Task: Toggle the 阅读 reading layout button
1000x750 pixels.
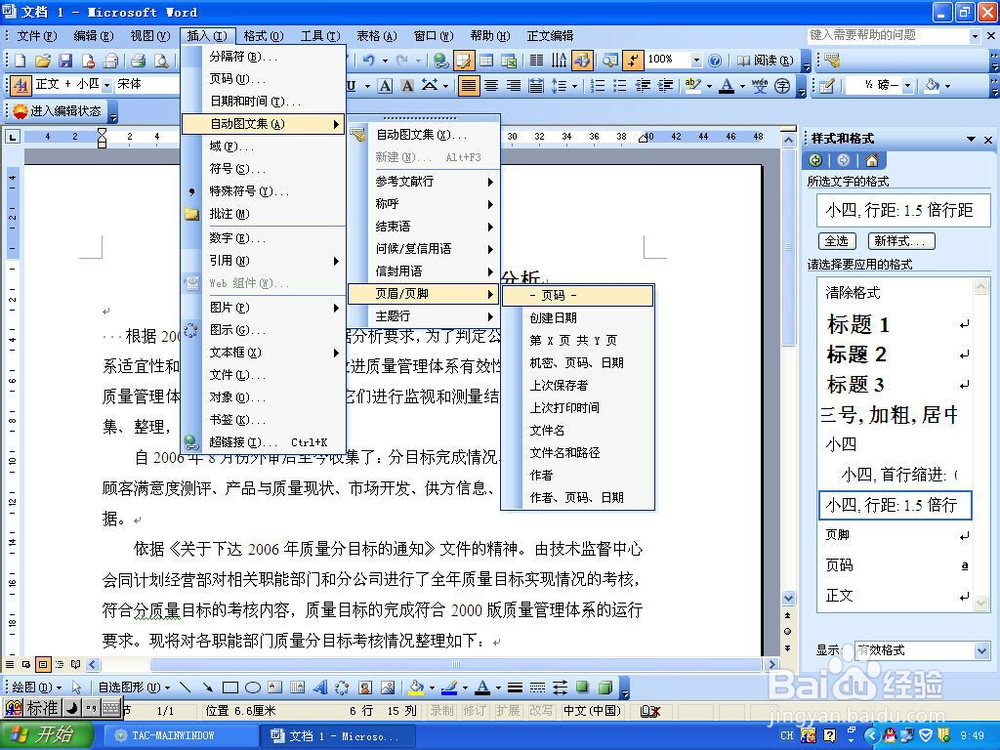Action: 765,61
